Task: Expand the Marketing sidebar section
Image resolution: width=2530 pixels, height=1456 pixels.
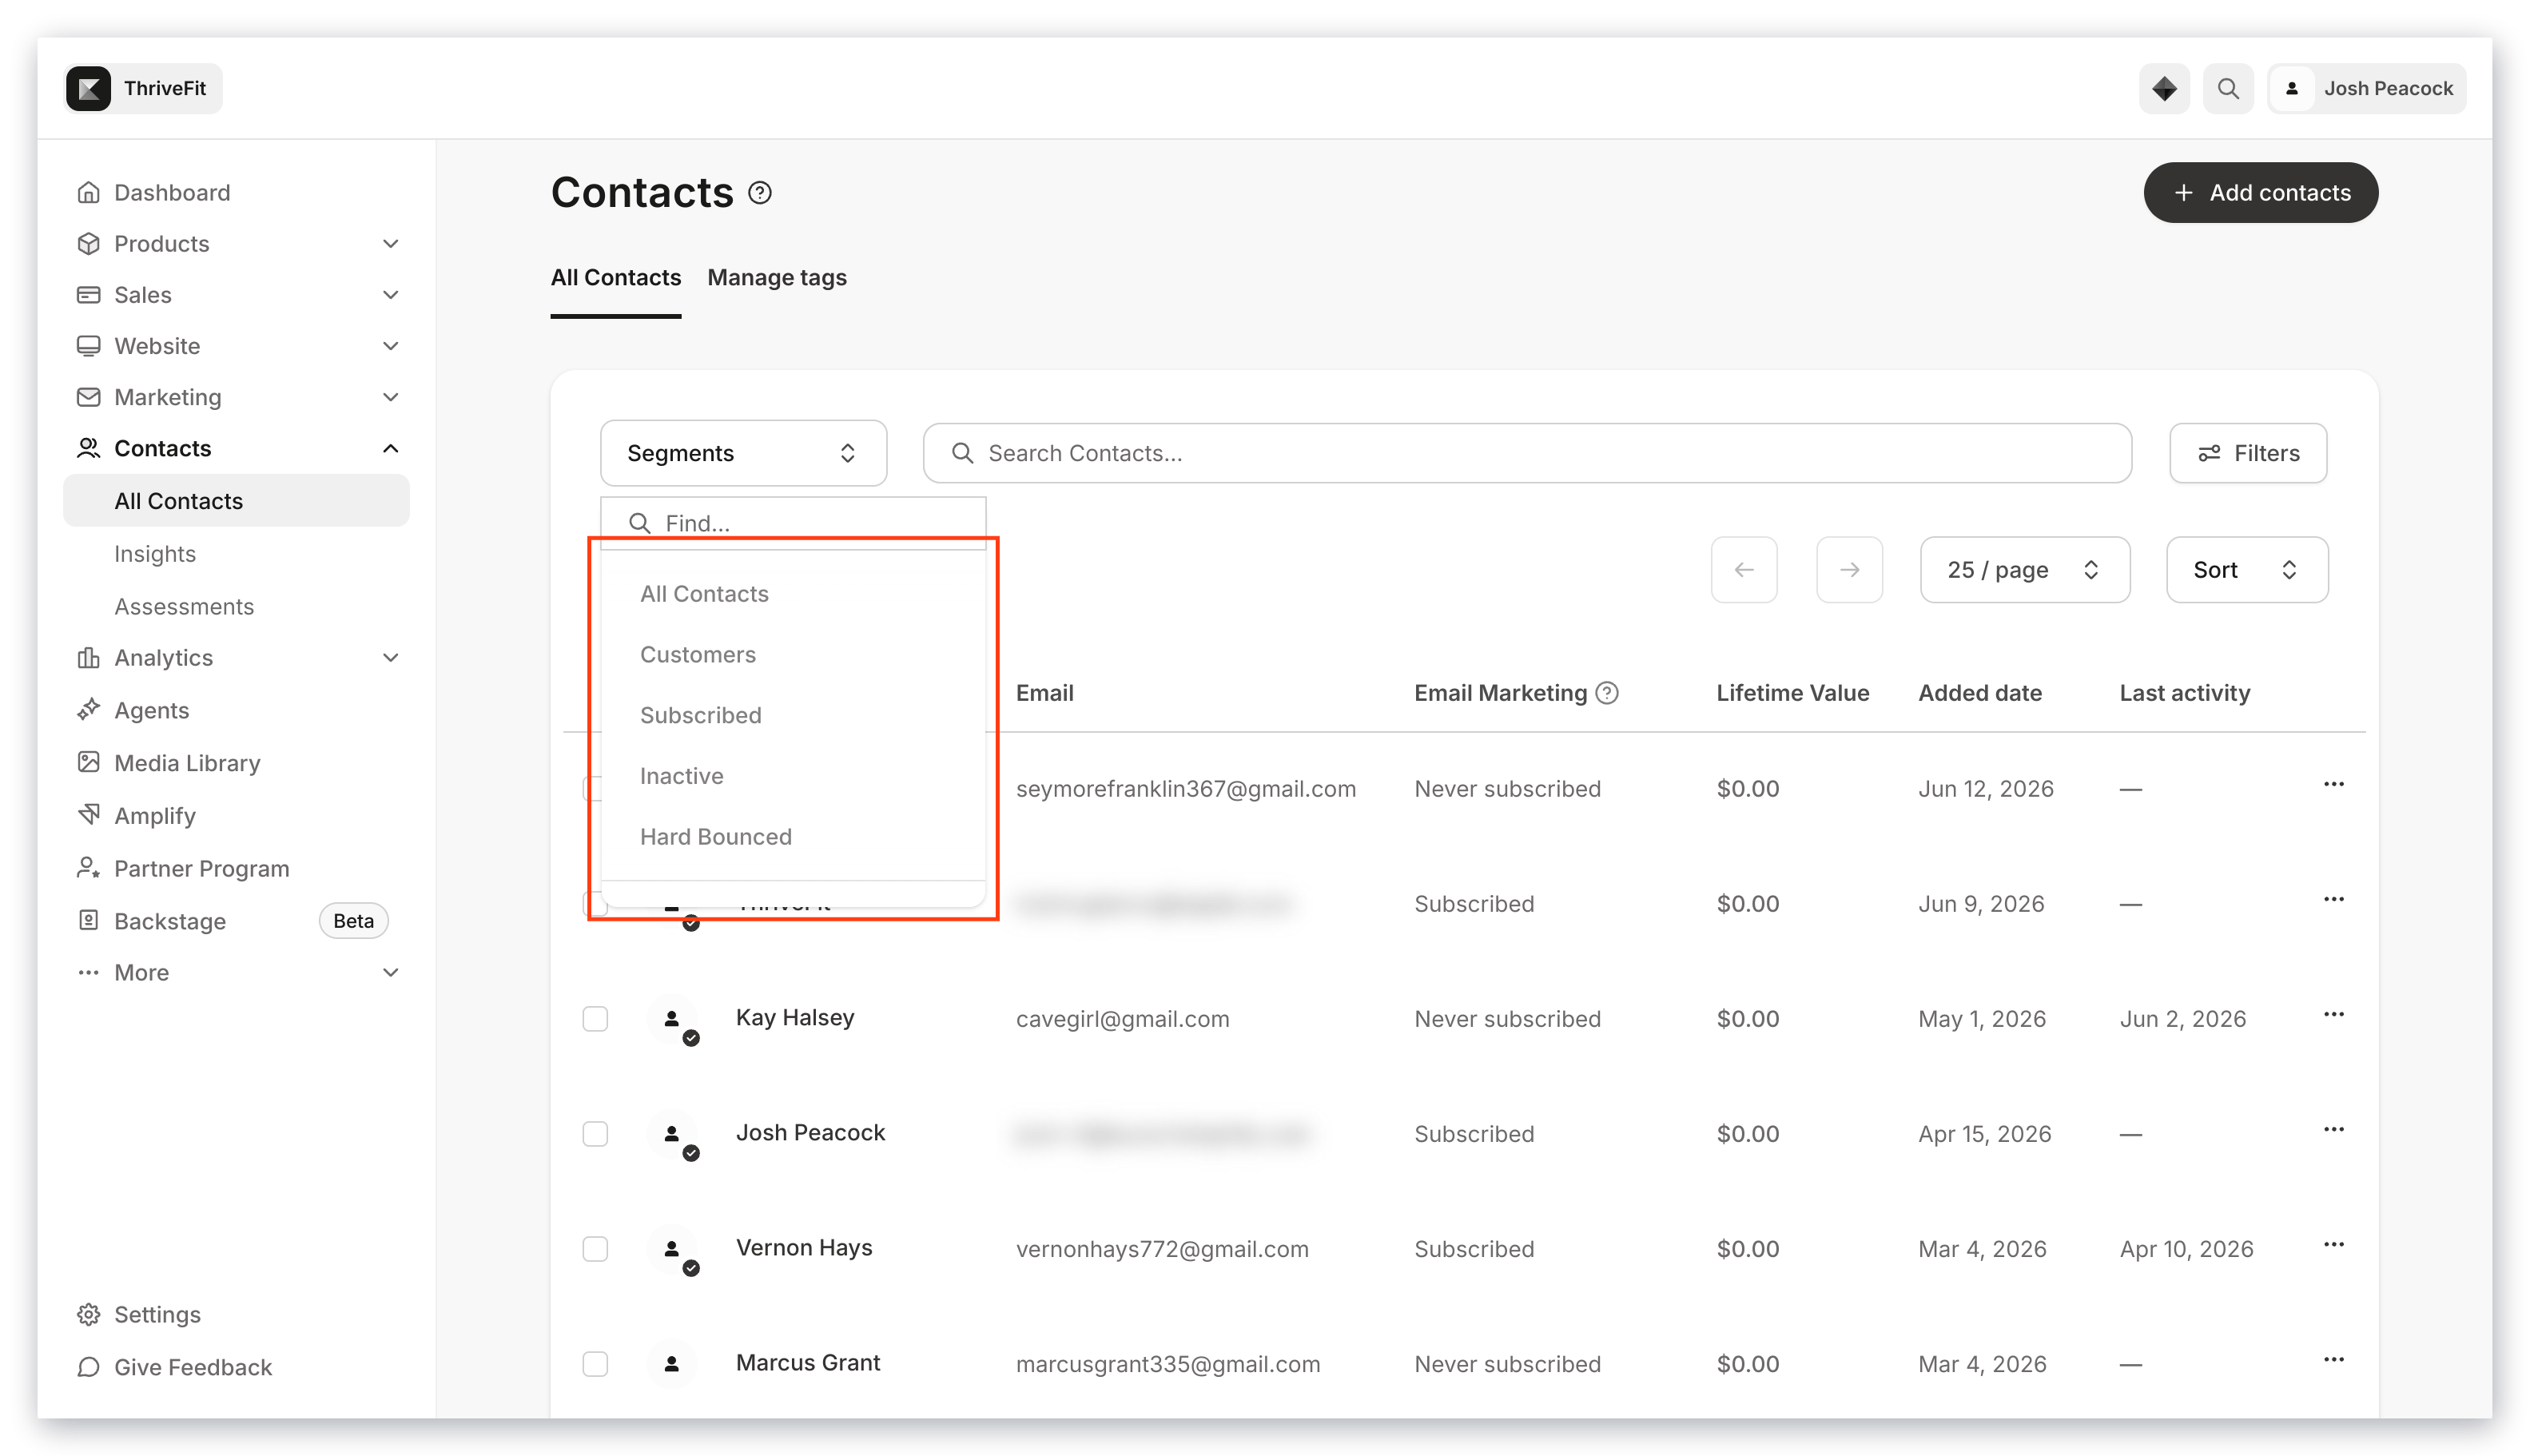Action: coord(391,396)
